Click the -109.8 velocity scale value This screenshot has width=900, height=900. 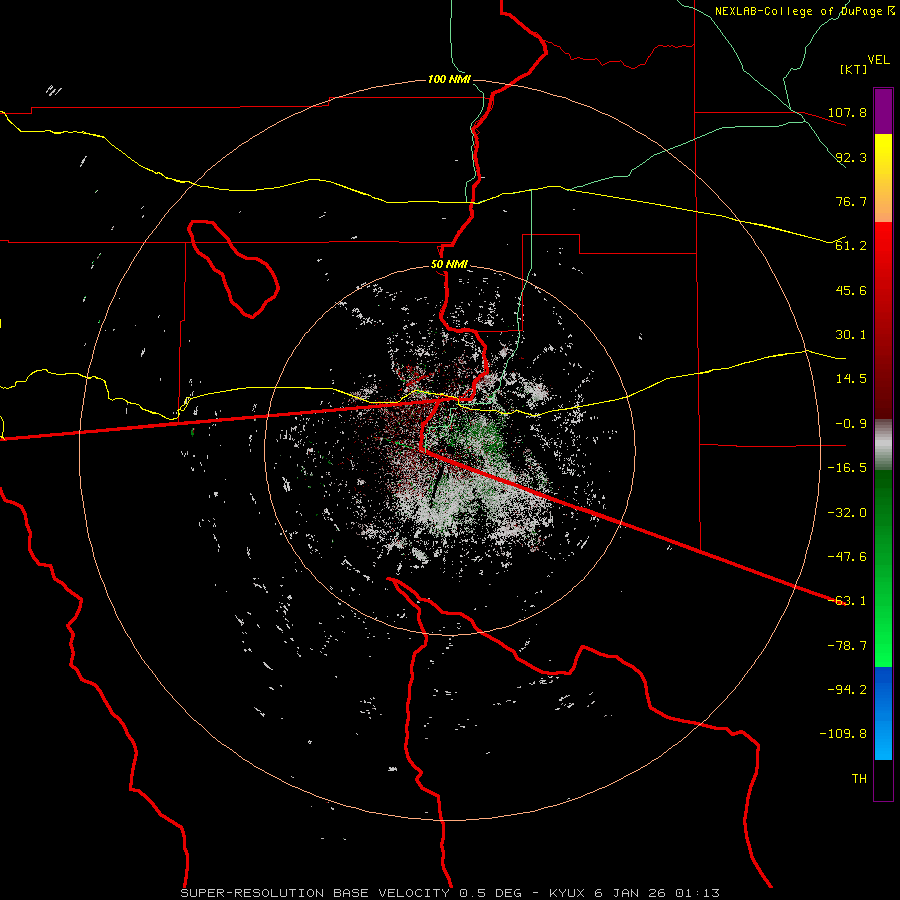click(x=843, y=734)
